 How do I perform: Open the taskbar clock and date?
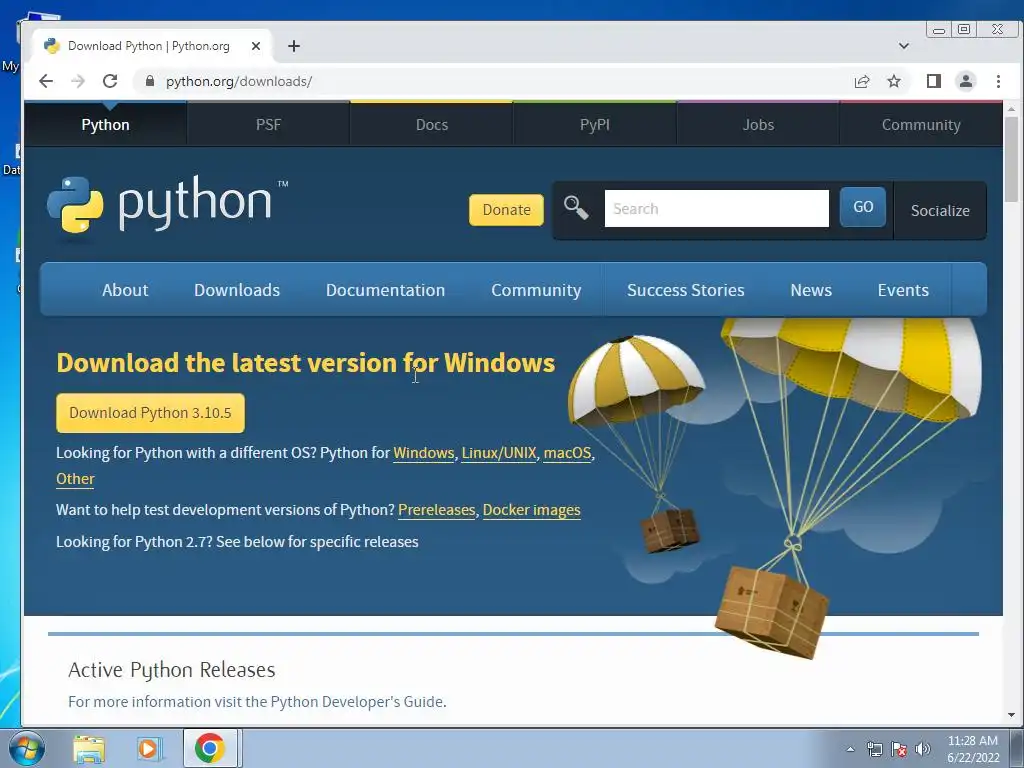point(973,749)
